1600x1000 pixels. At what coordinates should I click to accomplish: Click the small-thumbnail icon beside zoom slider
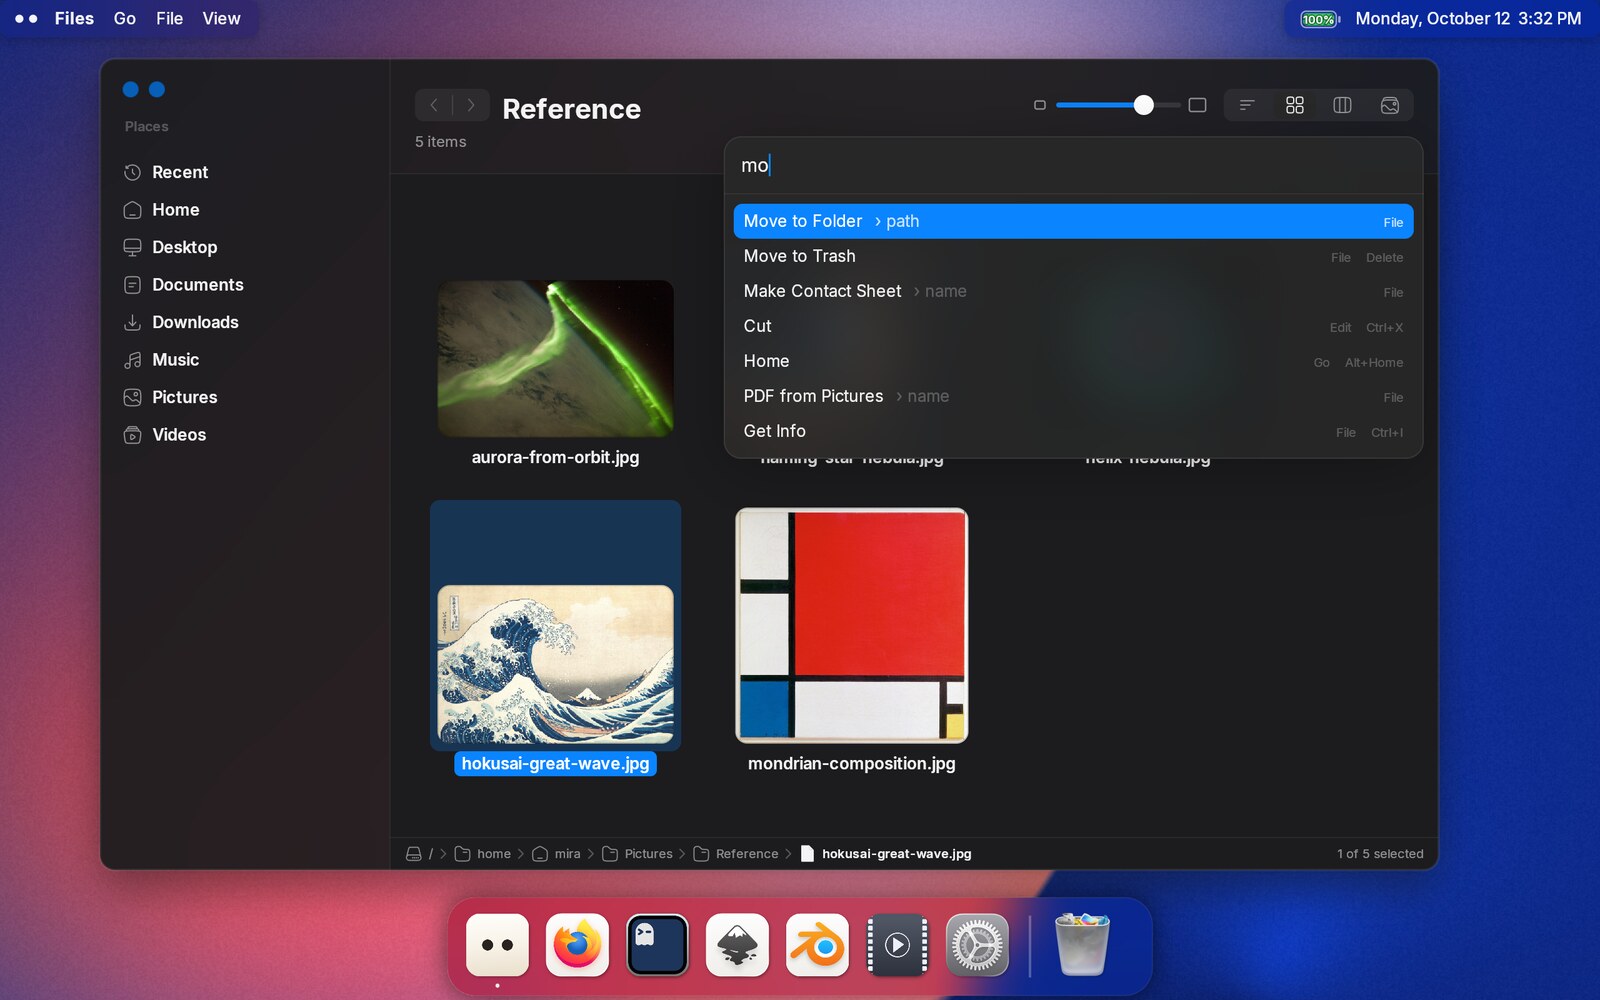1040,105
